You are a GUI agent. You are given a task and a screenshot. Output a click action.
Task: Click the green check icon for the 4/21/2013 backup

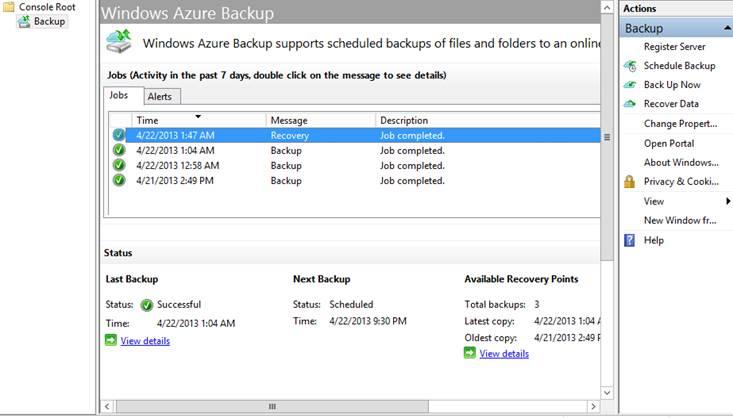pos(119,180)
